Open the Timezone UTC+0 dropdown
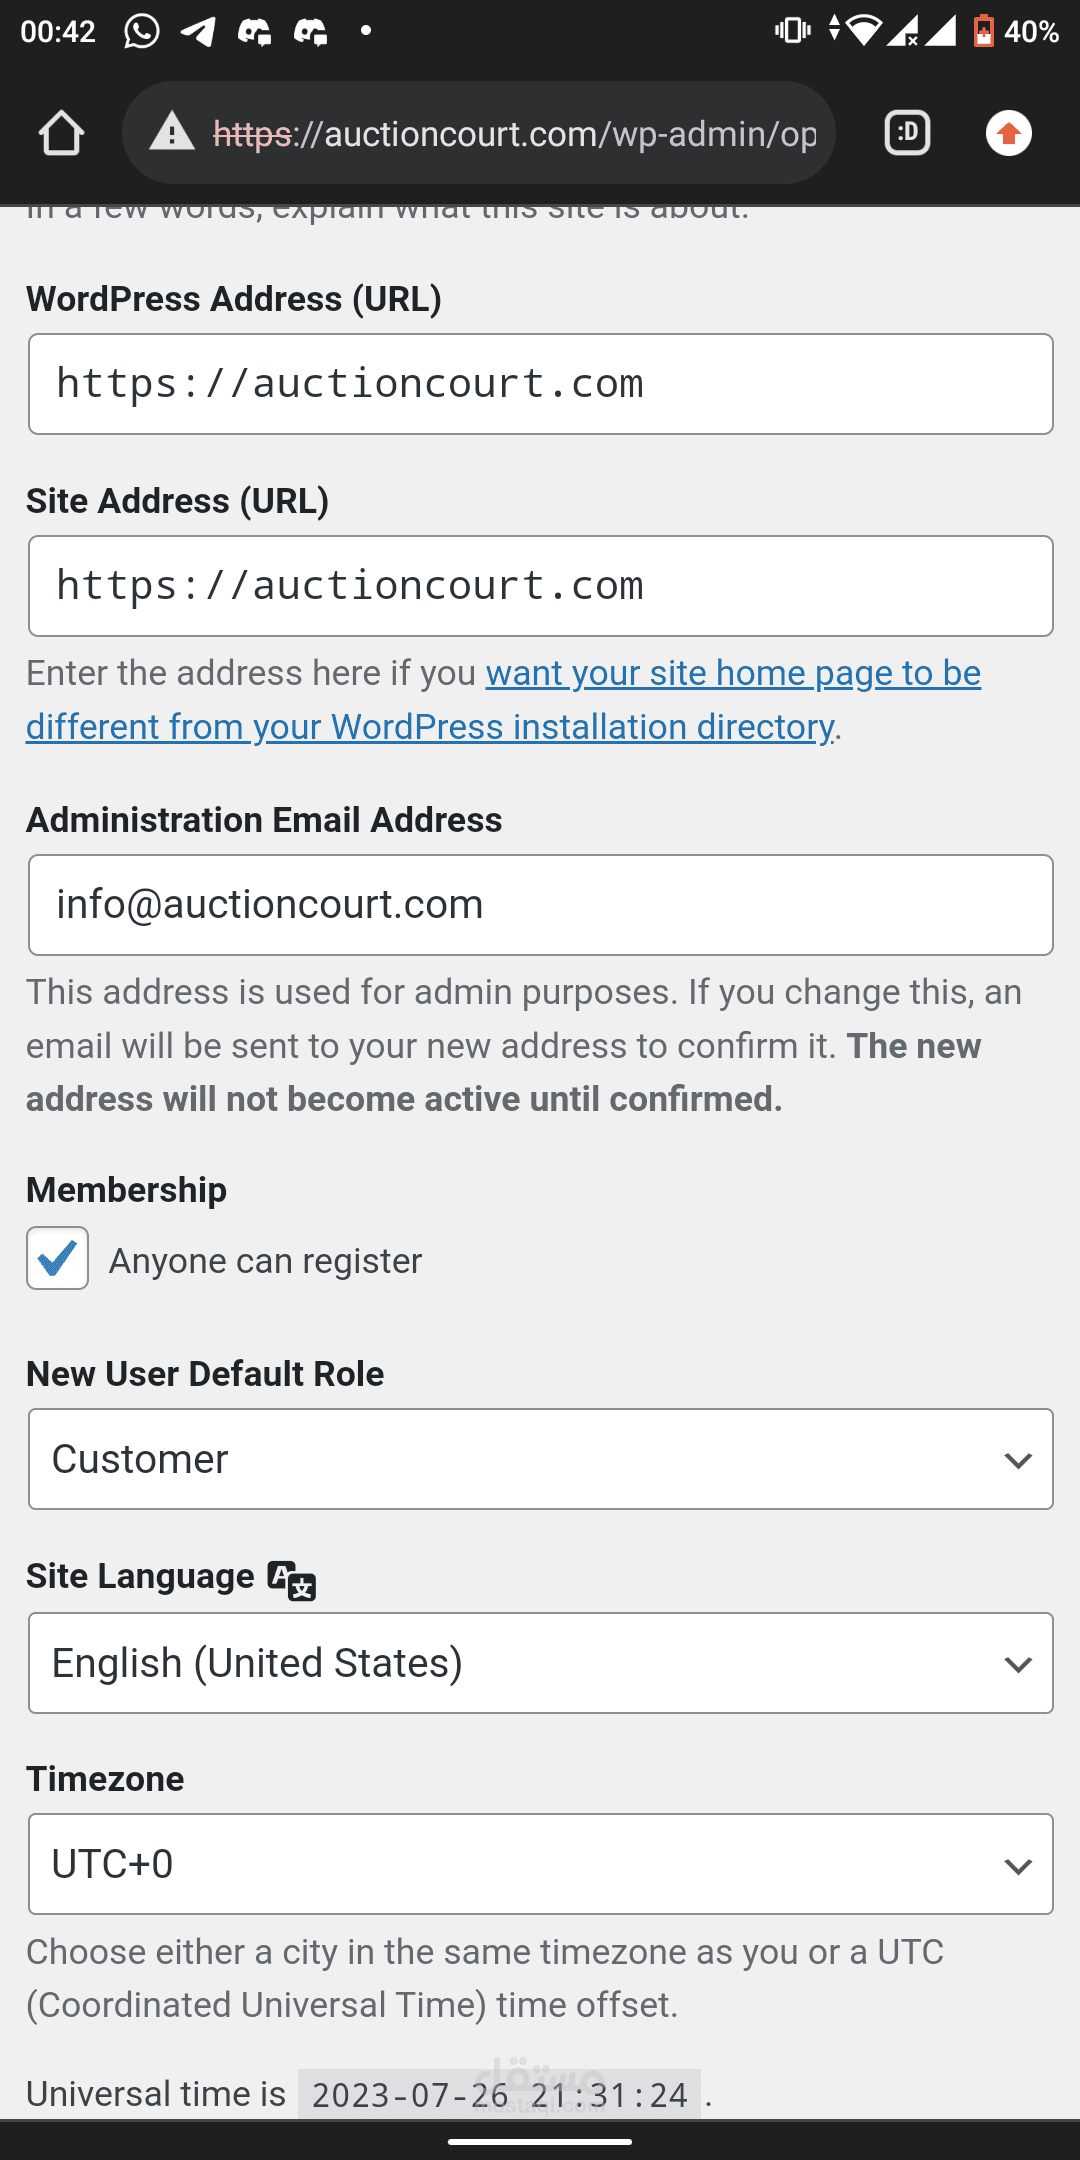This screenshot has width=1080, height=2160. 541,1864
